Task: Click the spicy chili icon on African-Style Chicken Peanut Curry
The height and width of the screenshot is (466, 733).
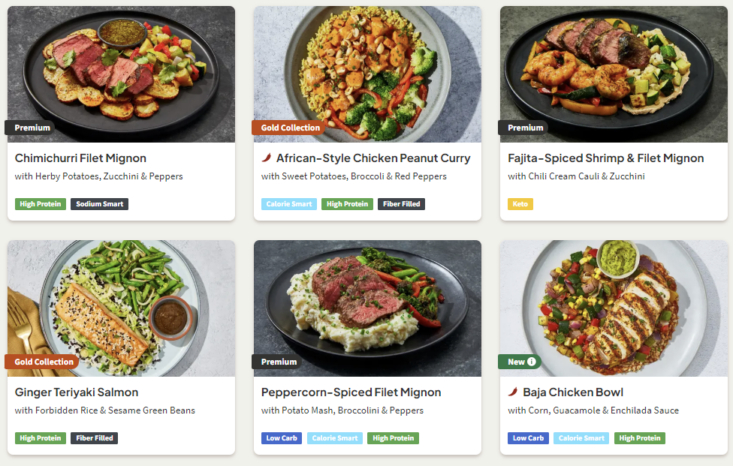Action: point(267,158)
